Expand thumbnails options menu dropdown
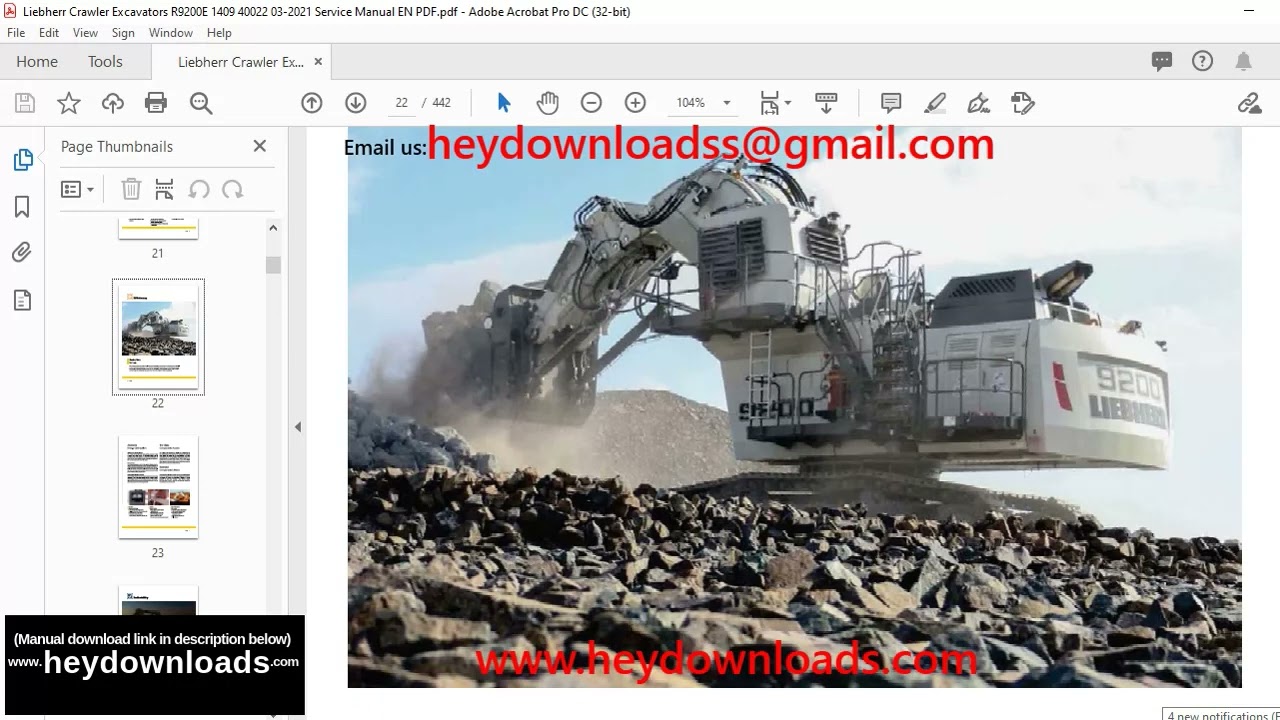This screenshot has height=720, width=1280. click(x=78, y=189)
